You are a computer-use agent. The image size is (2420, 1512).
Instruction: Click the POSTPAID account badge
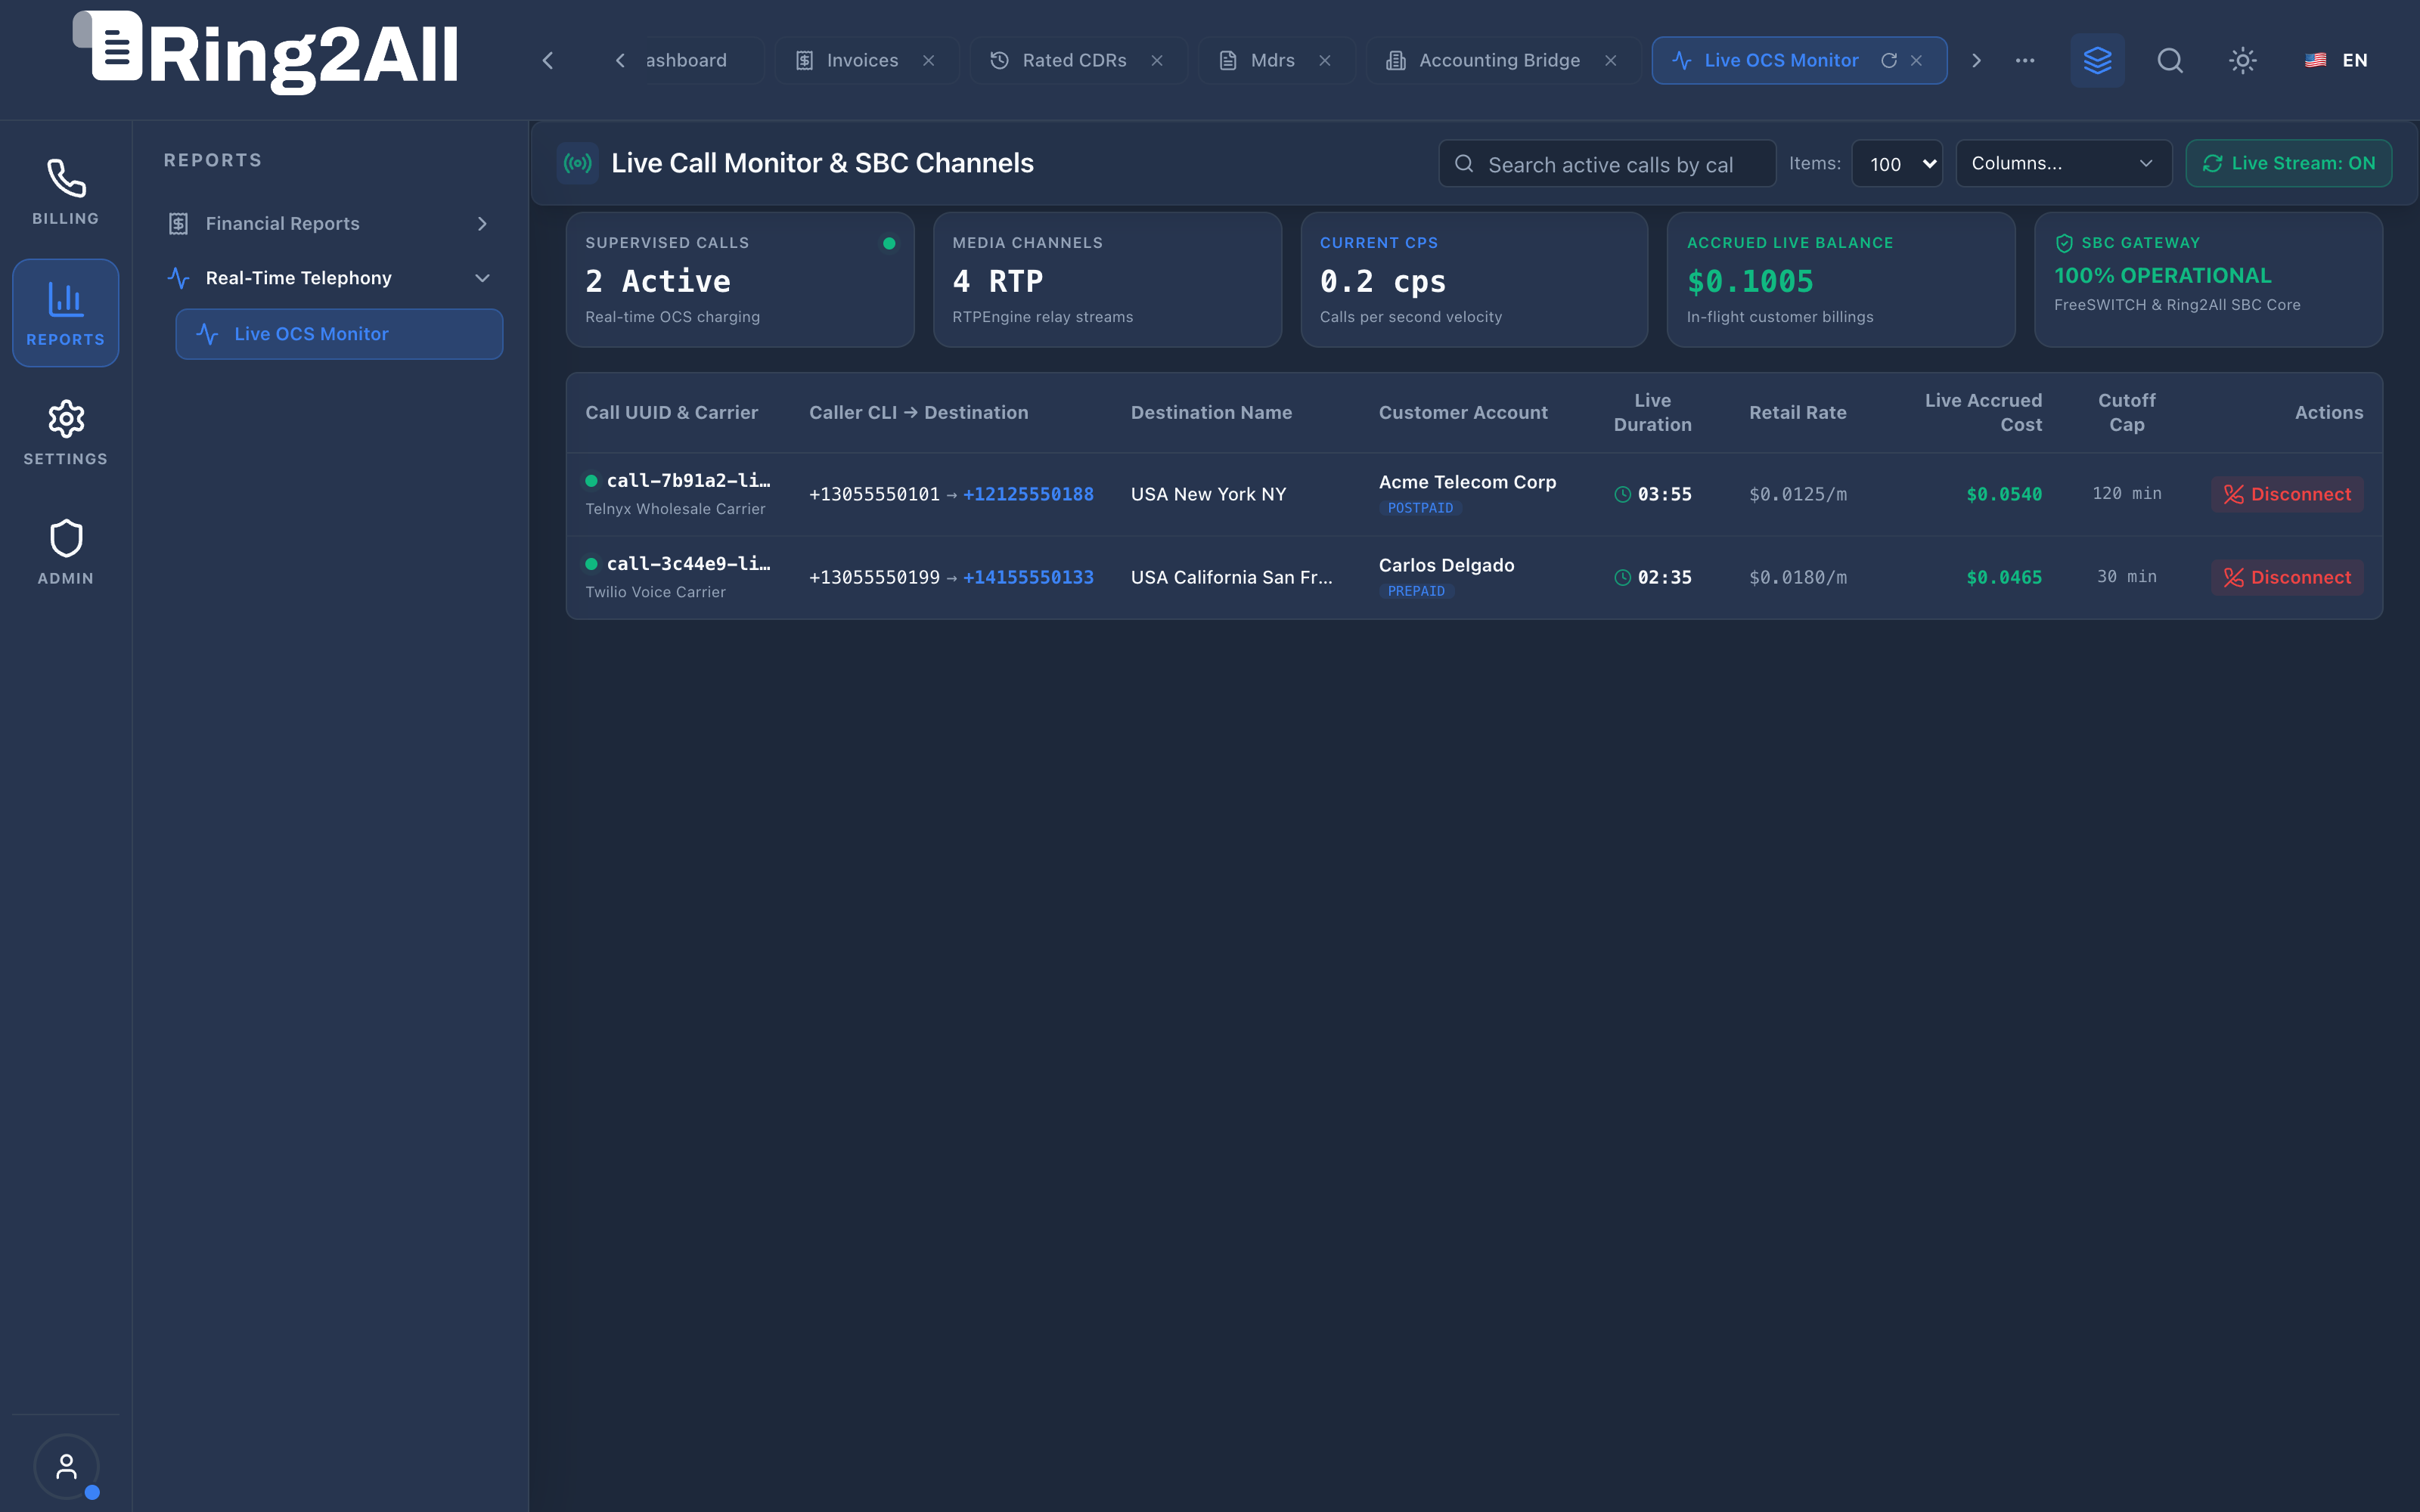1420,508
